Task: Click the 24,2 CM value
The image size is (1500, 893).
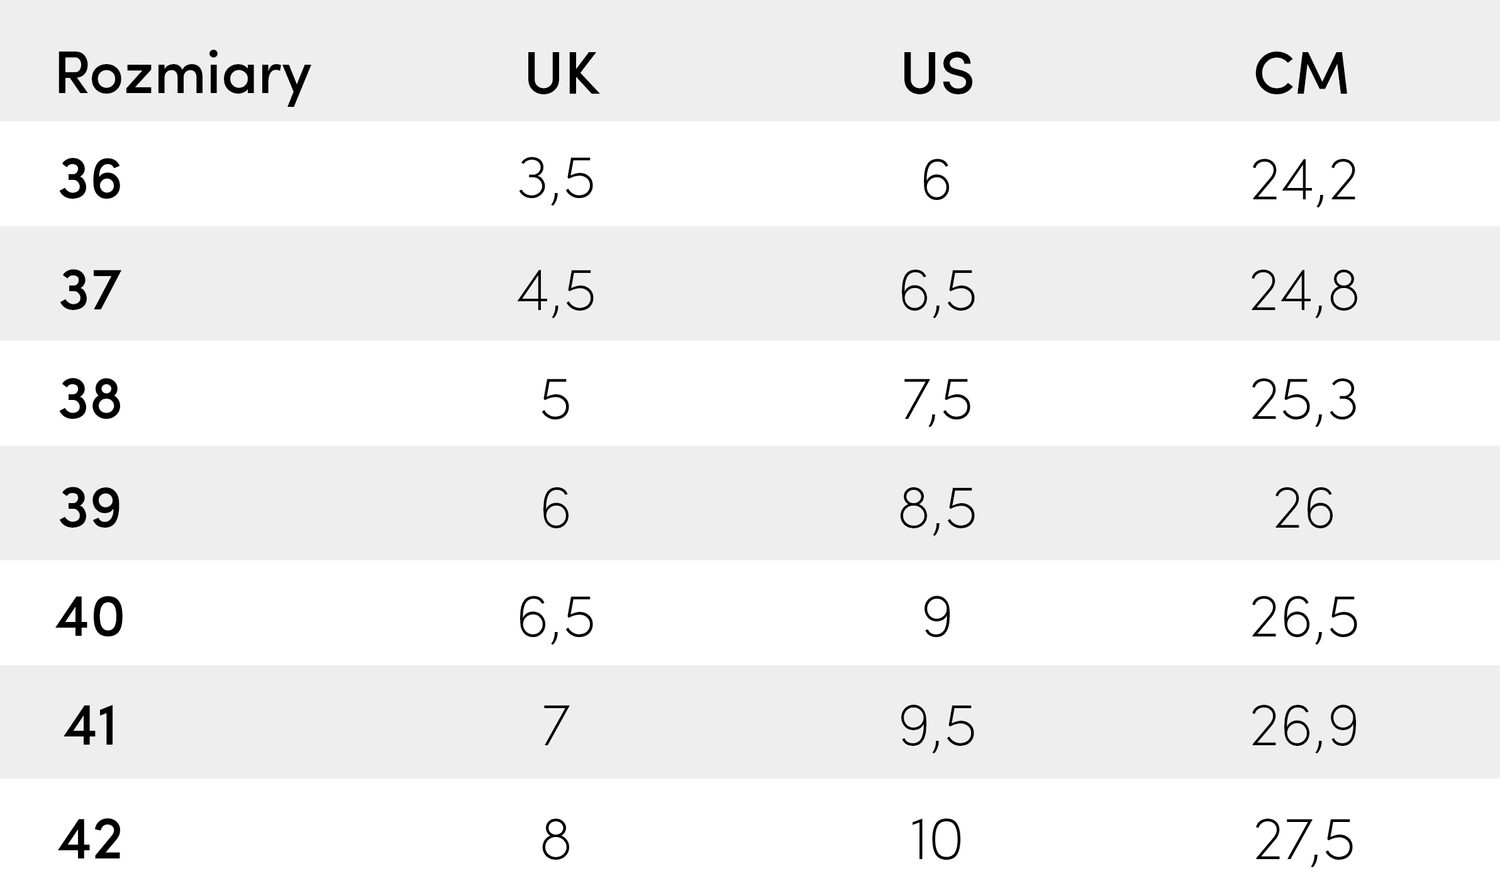Action: (x=1304, y=181)
